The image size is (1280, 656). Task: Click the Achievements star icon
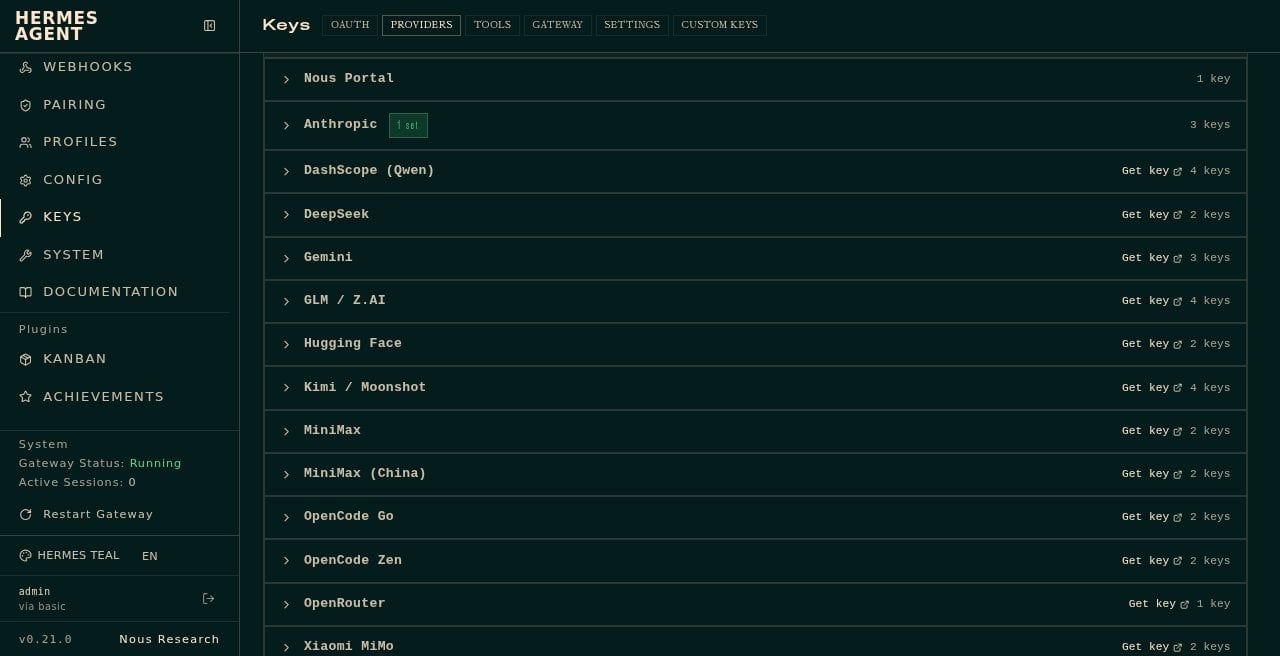[x=26, y=397]
